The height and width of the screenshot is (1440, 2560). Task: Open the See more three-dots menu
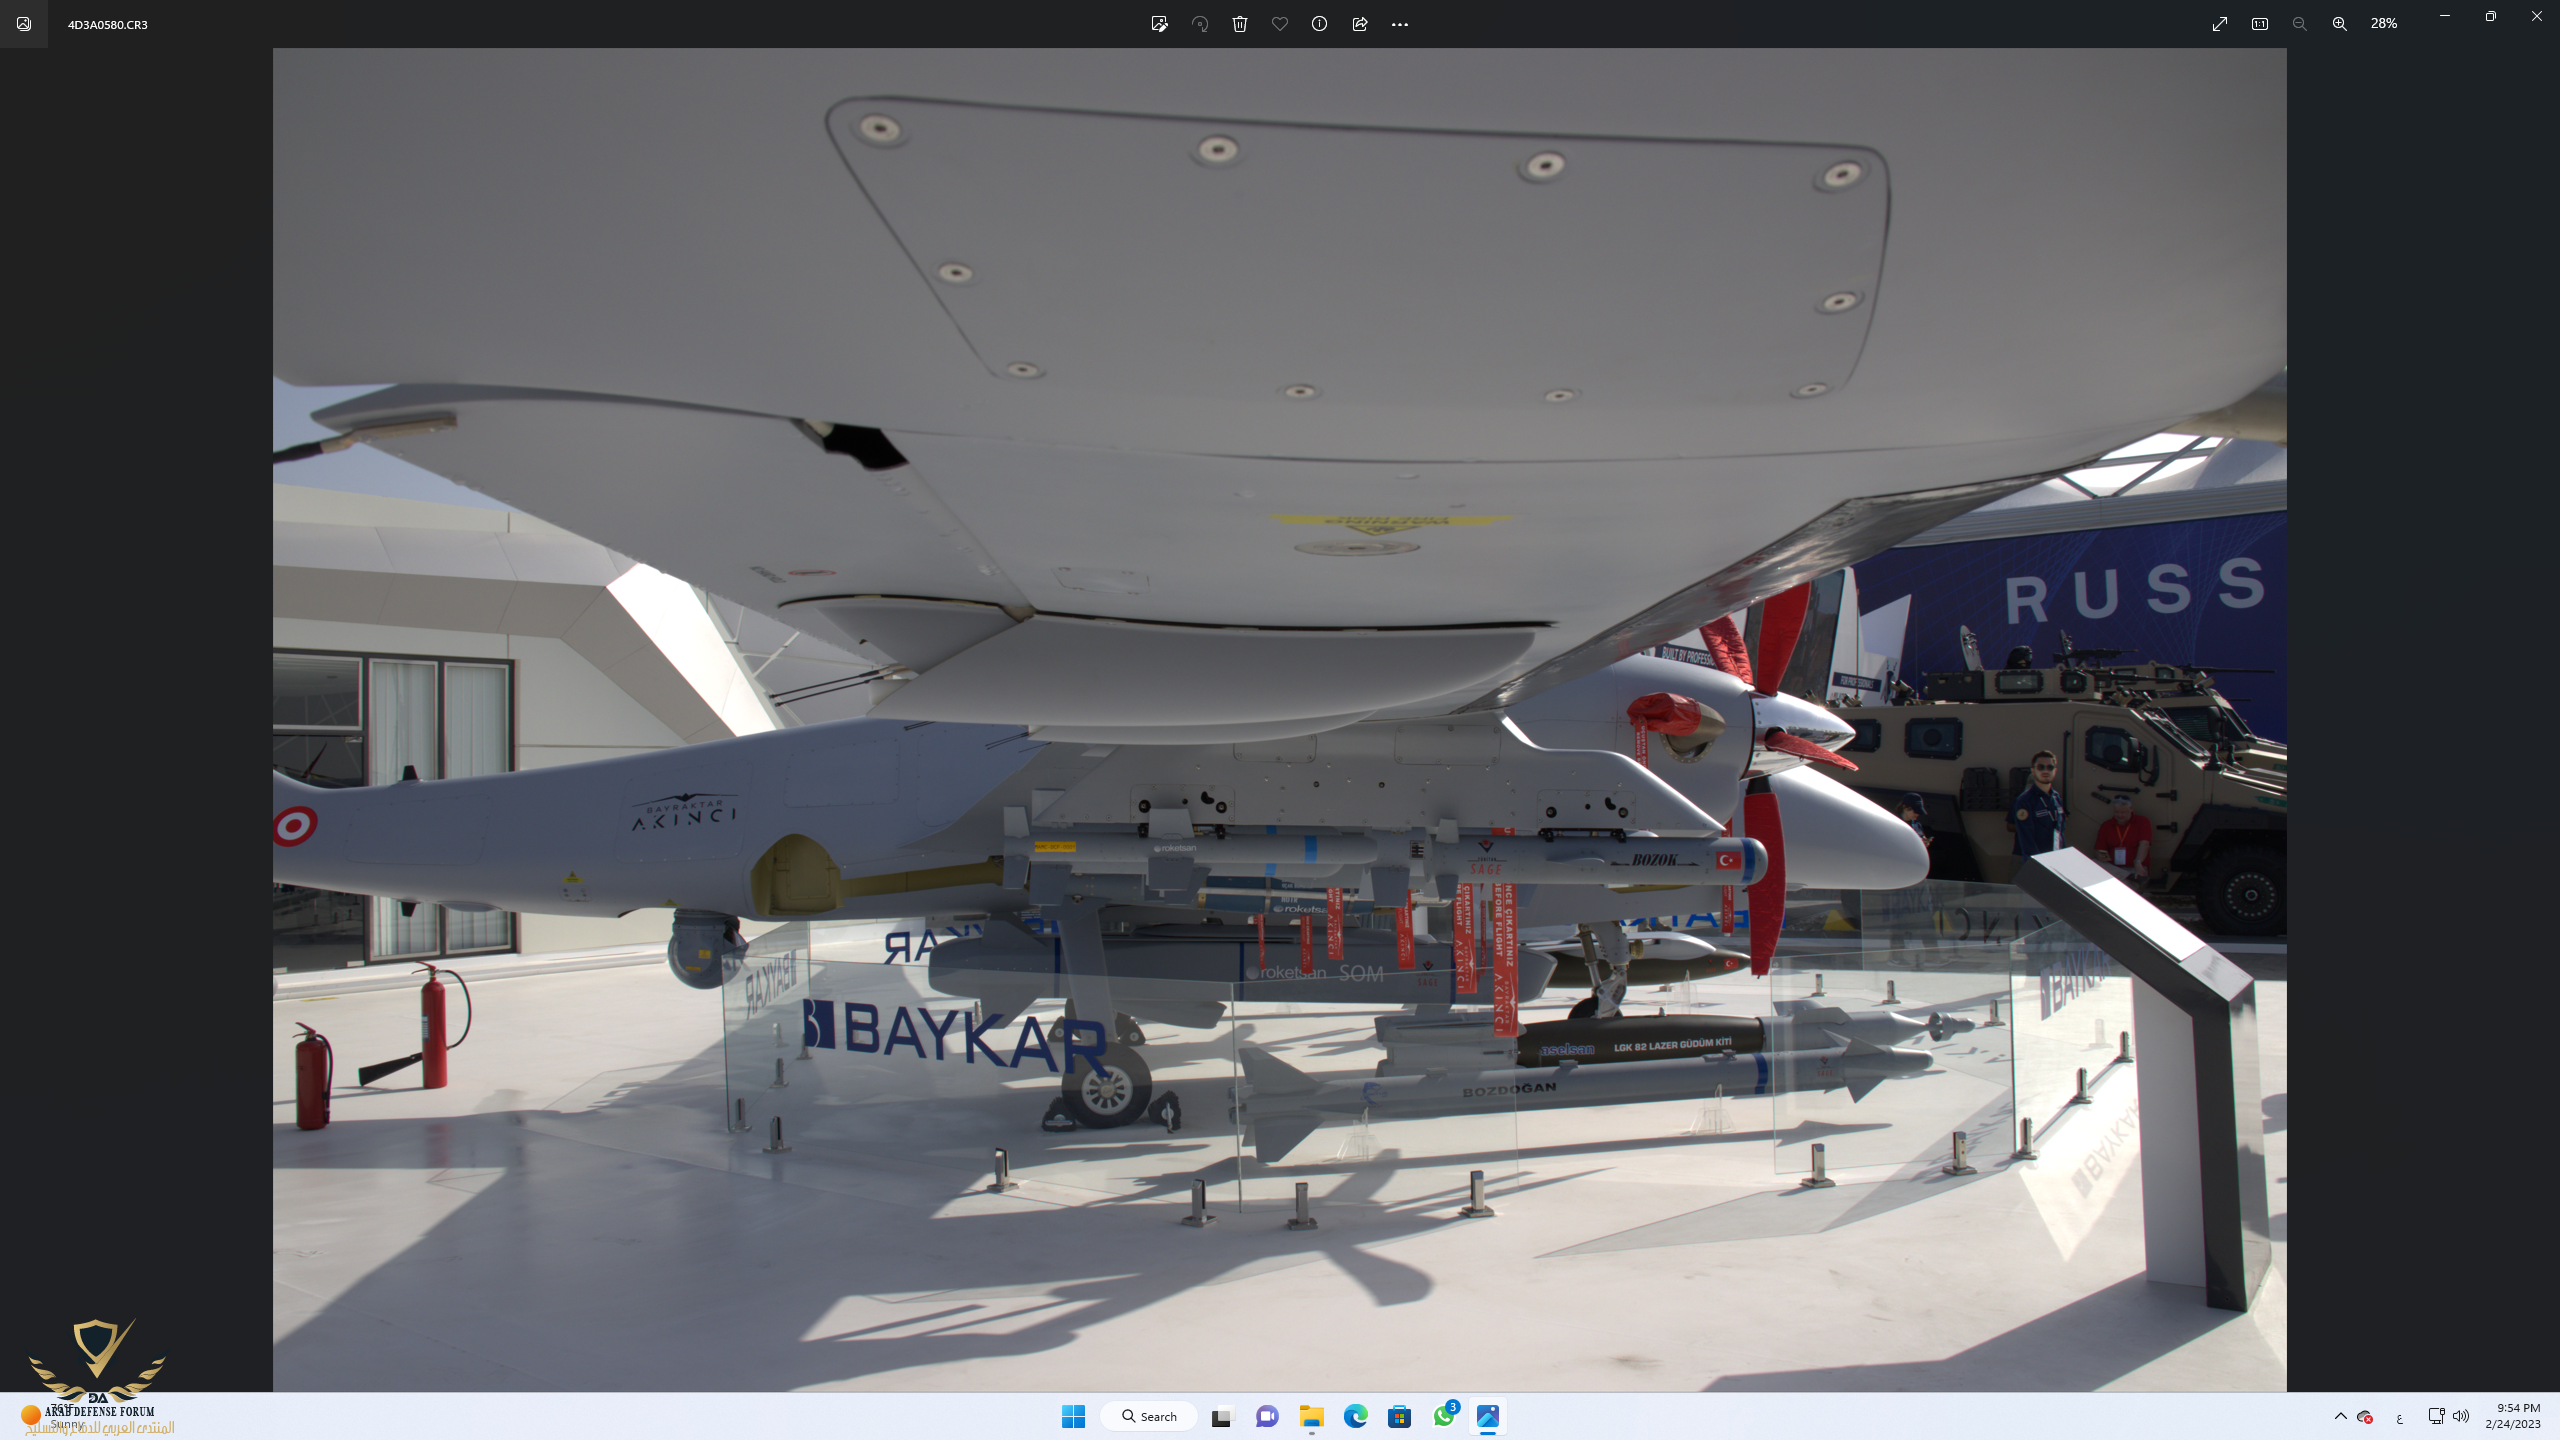pyautogui.click(x=1400, y=24)
